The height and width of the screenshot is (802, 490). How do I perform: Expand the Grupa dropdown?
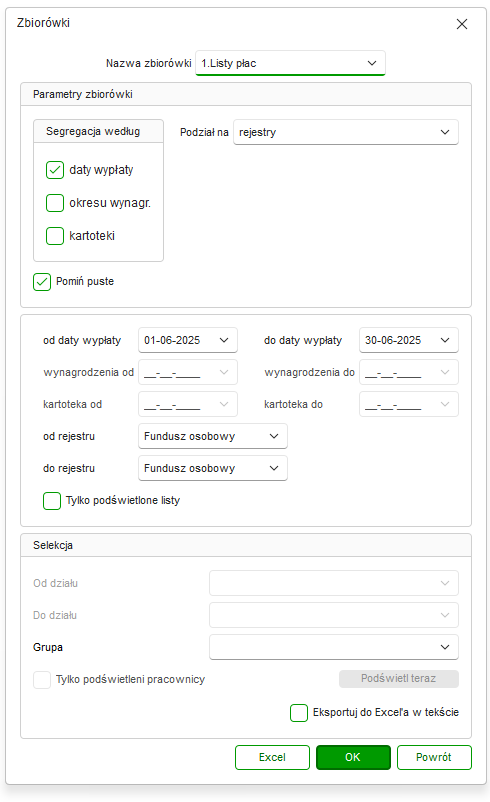(333, 647)
